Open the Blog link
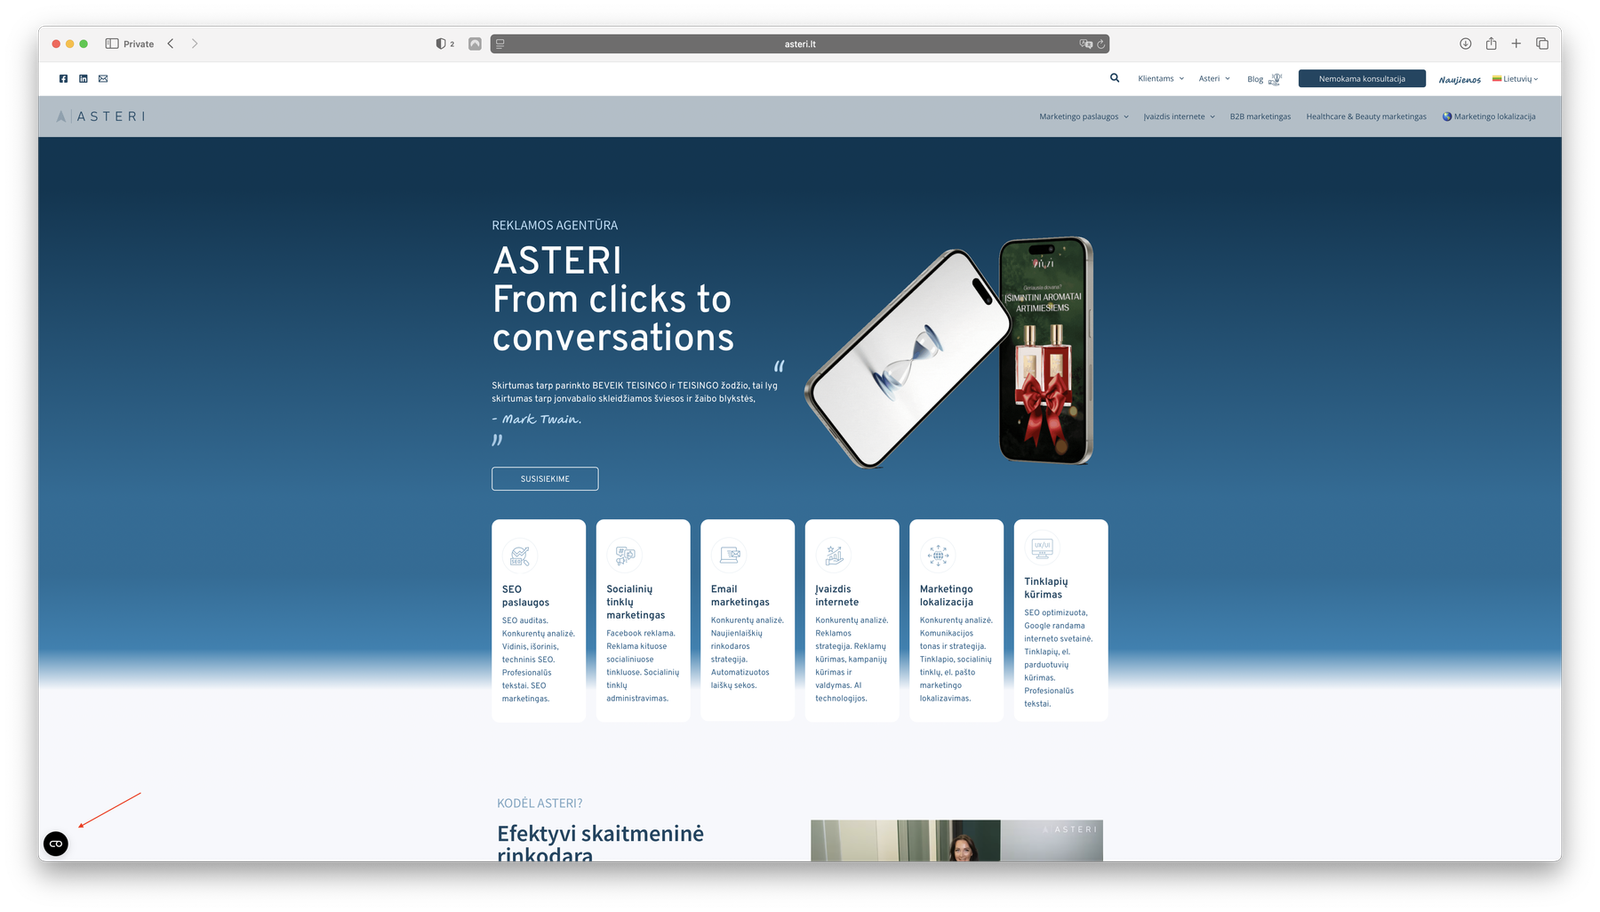 (x=1255, y=79)
